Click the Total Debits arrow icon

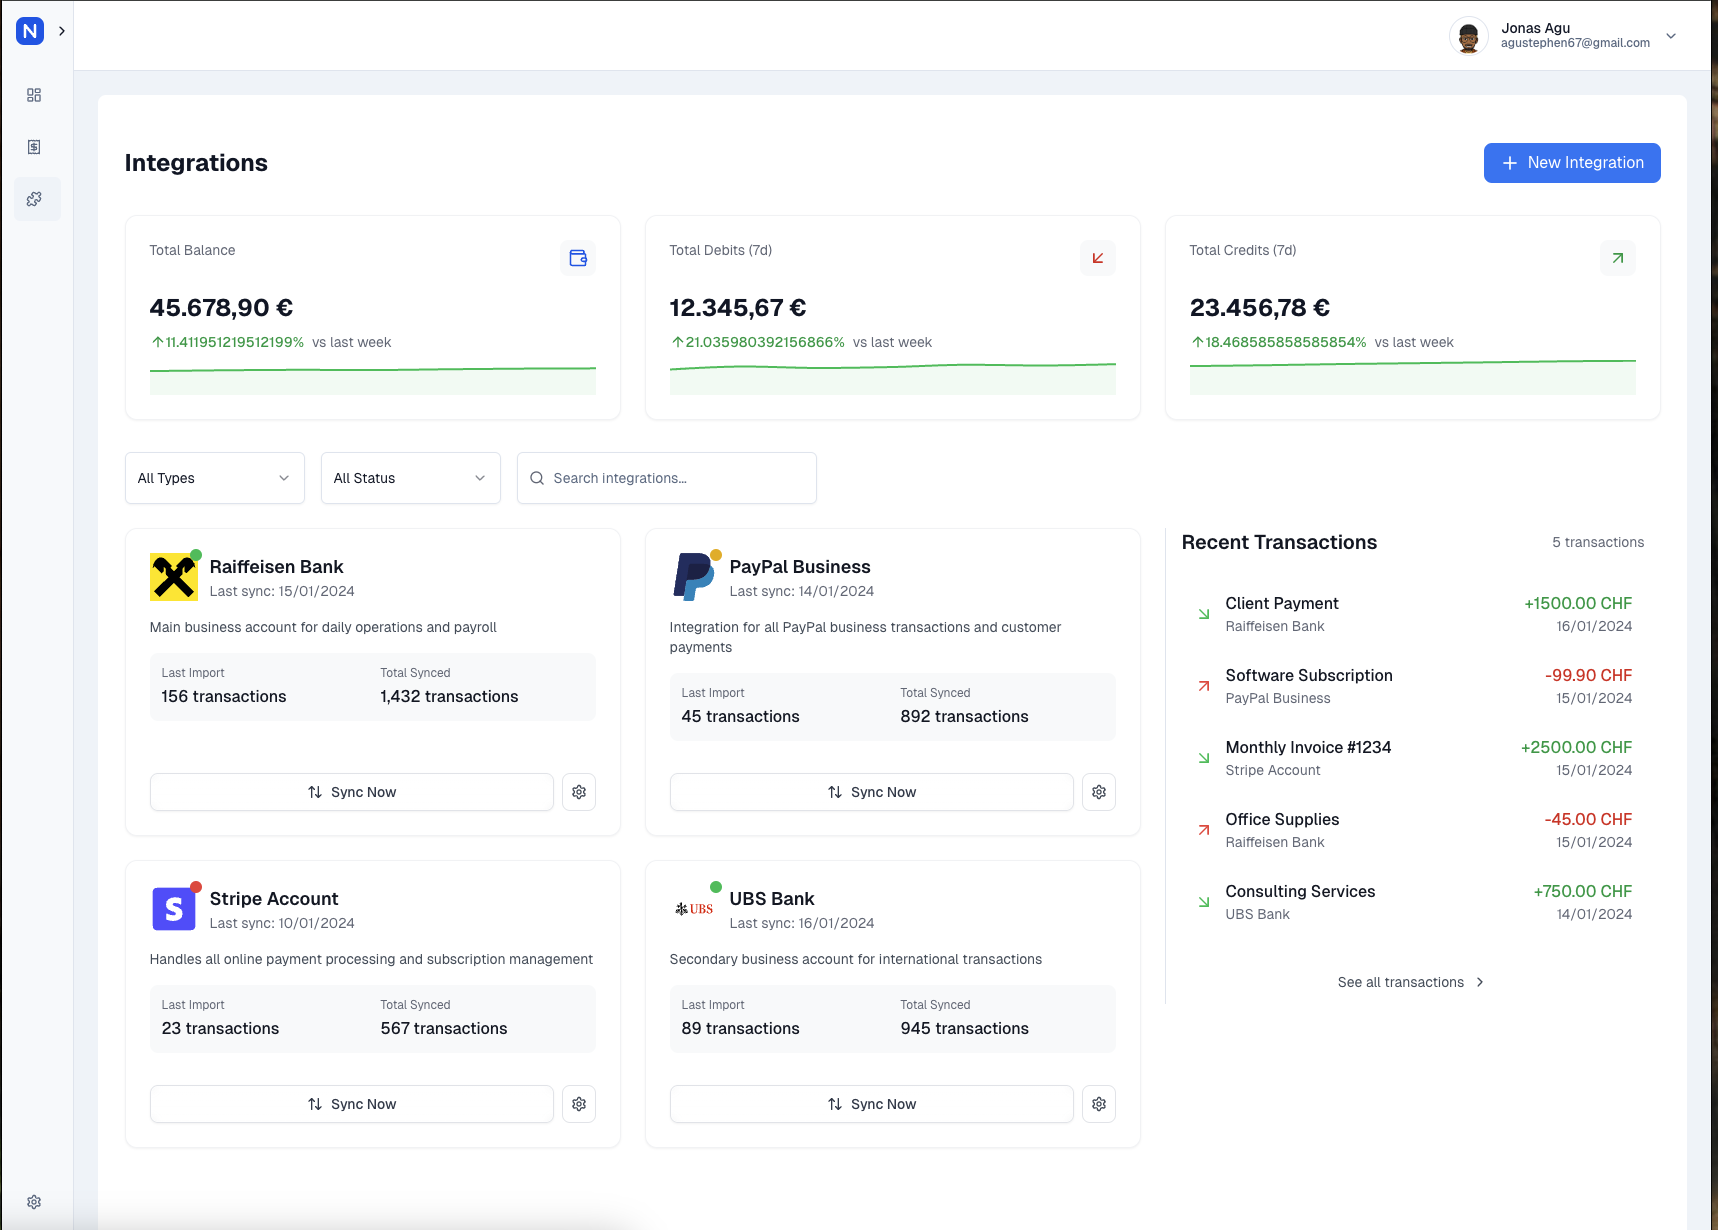[x=1098, y=258]
